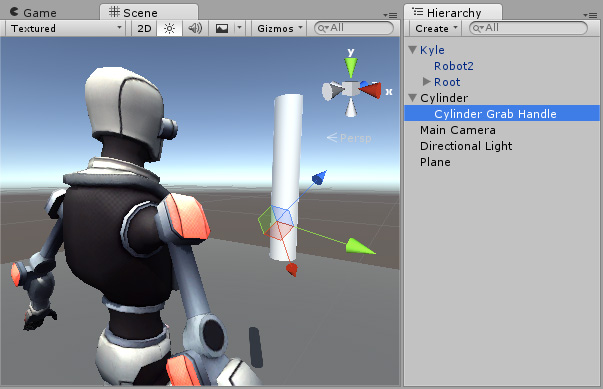This screenshot has width=603, height=389.
Task: Toggle scene audio speaker icon
Action: click(195, 29)
